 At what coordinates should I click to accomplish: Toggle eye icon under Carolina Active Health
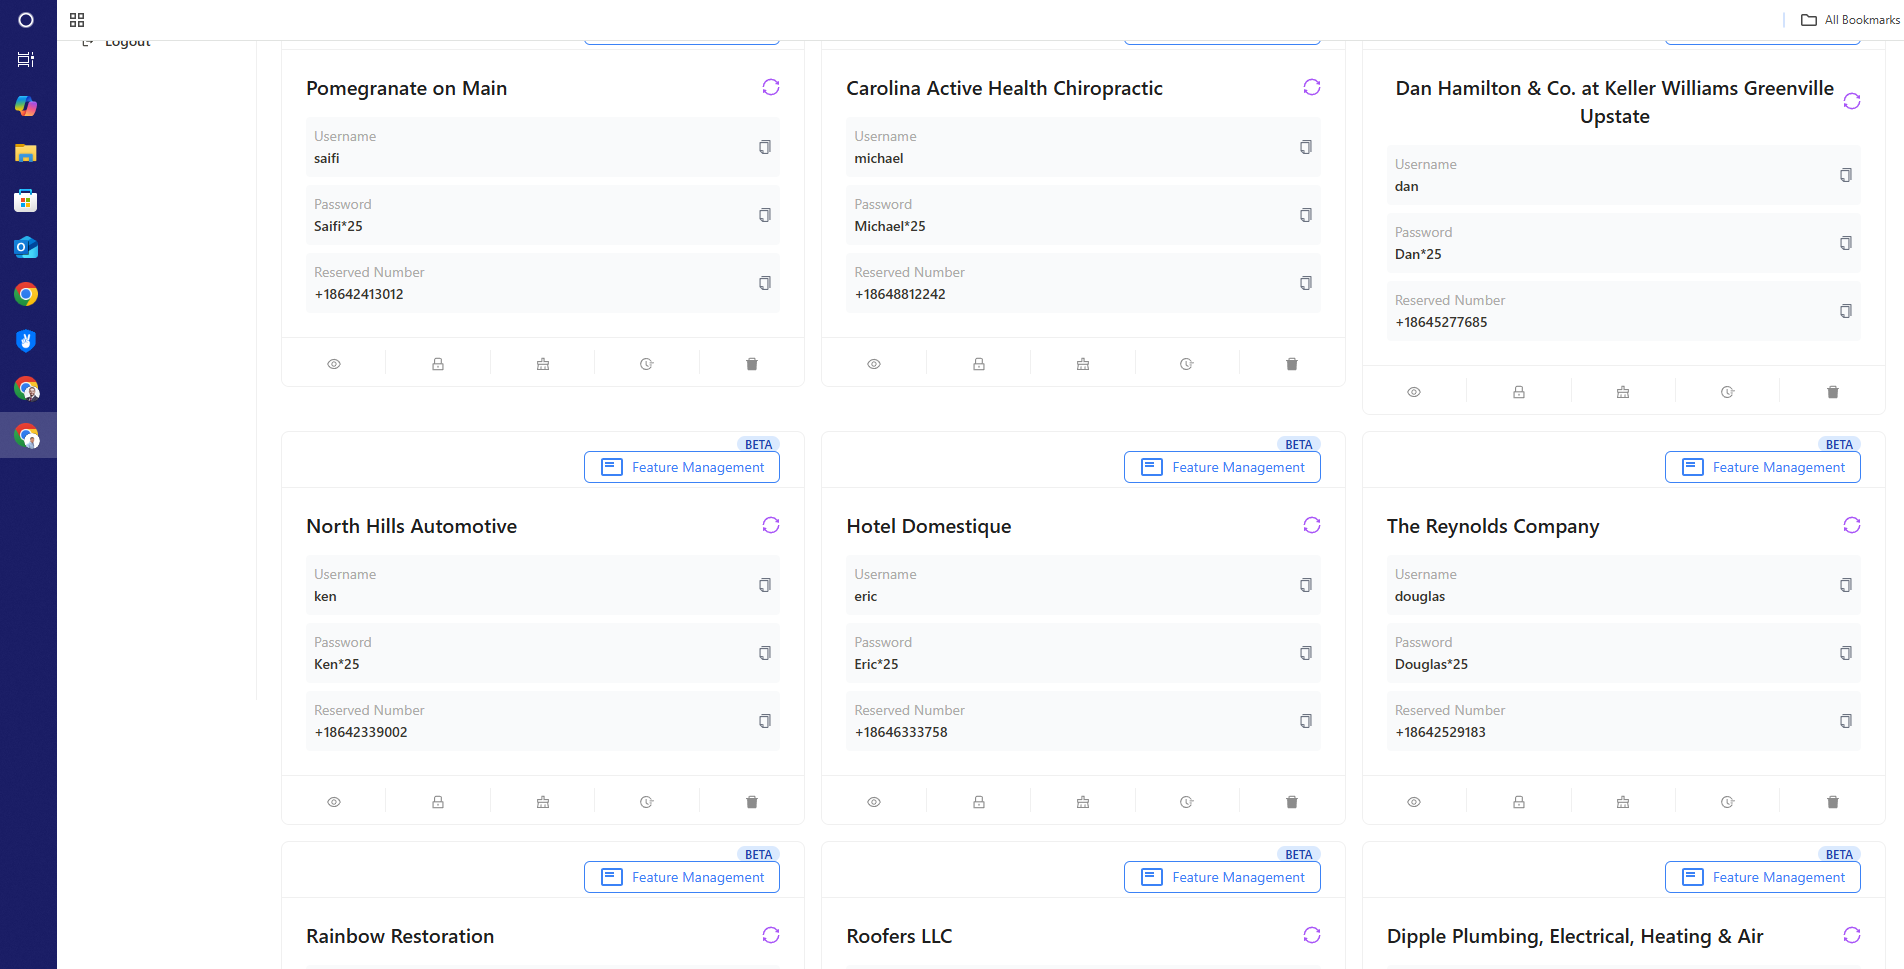[874, 364]
